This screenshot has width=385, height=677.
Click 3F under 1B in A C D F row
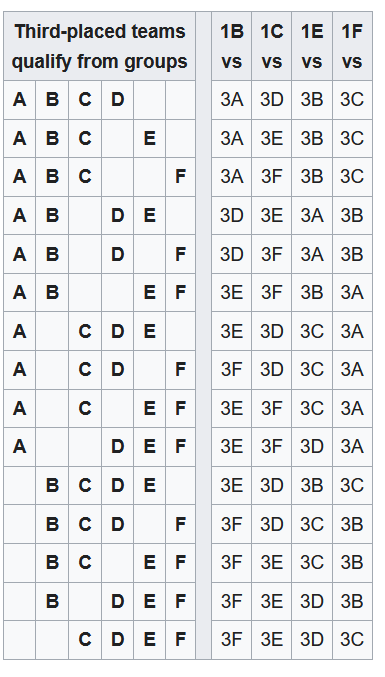coord(232,370)
